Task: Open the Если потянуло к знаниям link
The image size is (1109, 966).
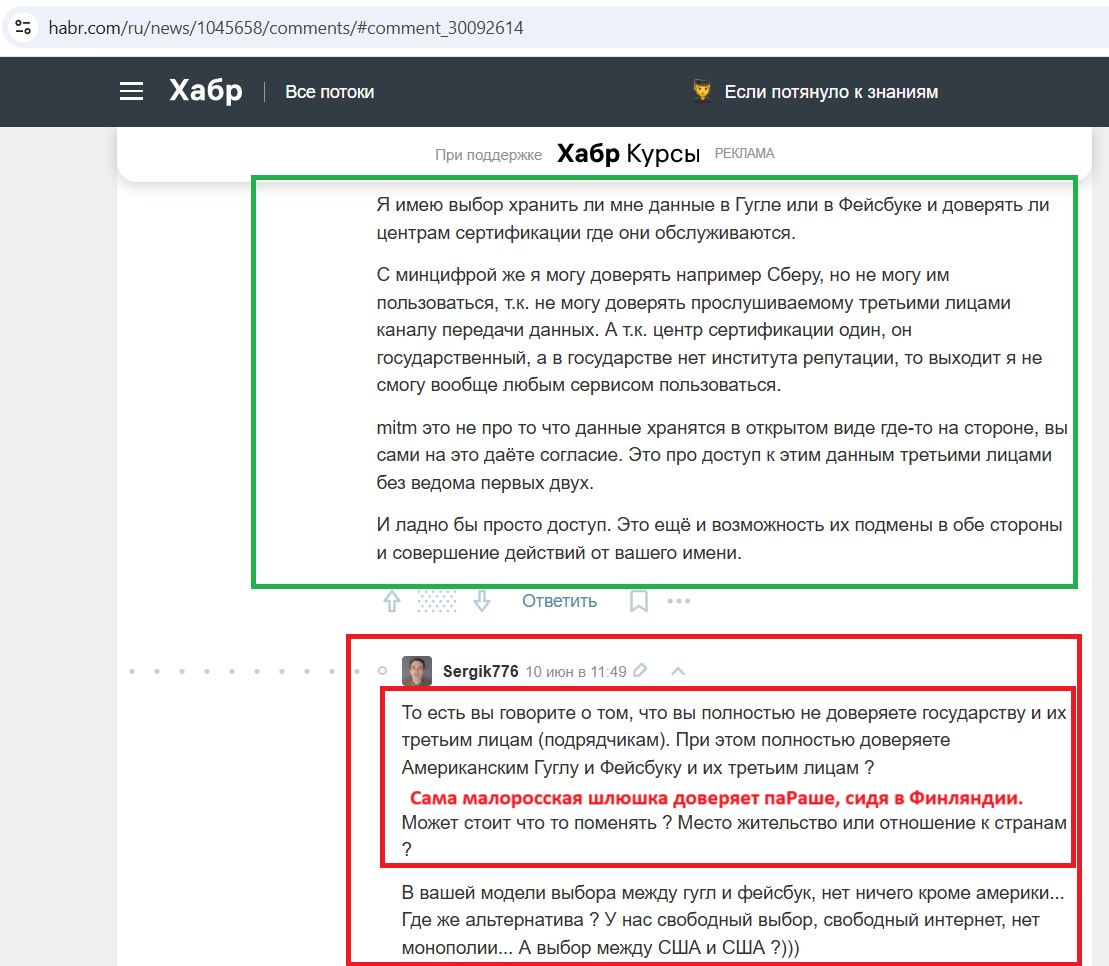Action: [831, 92]
